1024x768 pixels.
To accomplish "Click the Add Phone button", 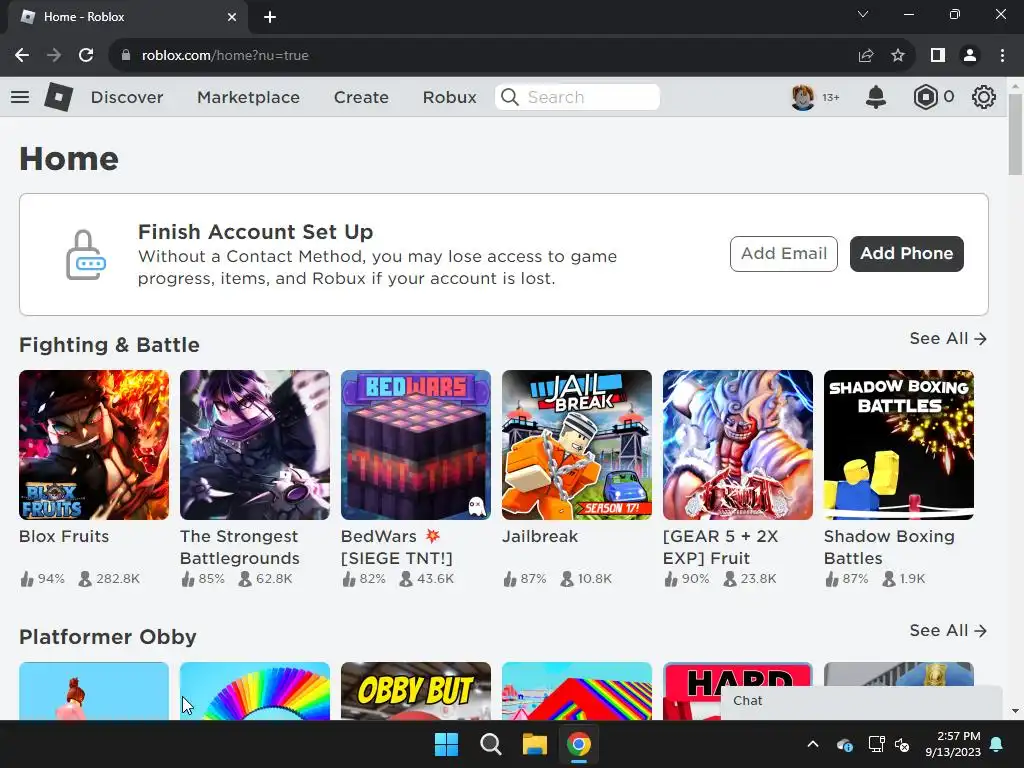I will point(906,253).
